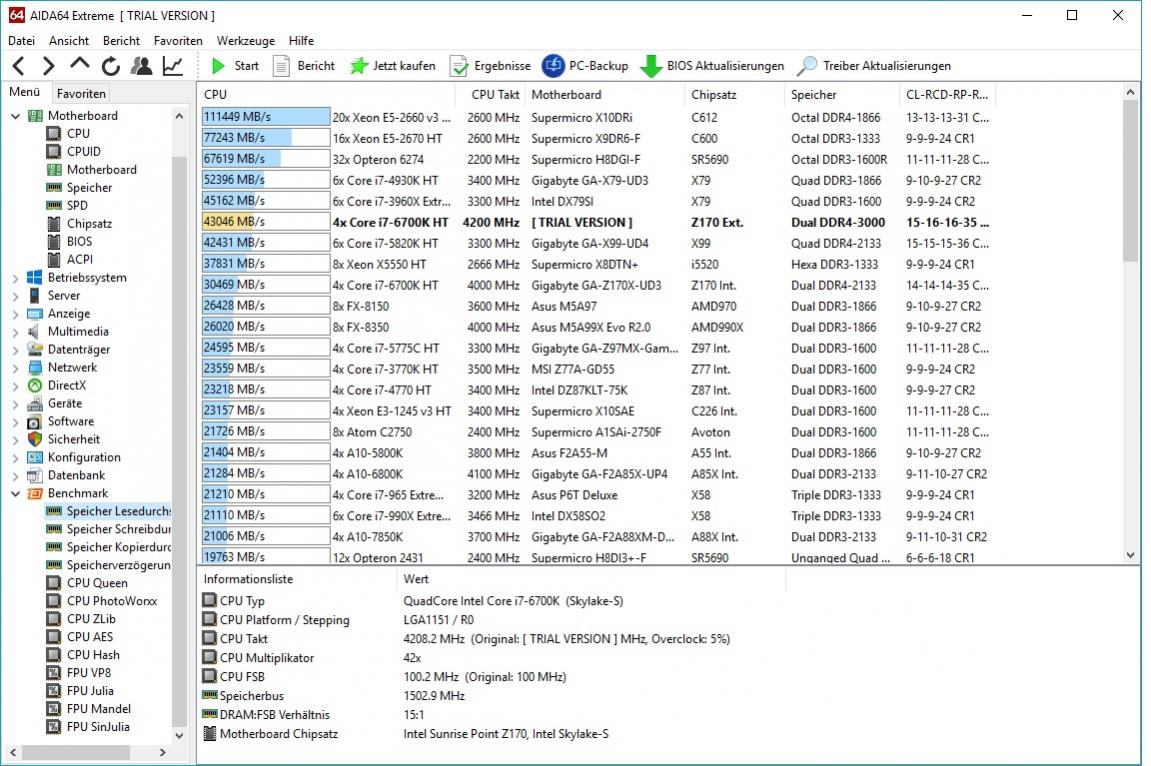Select the Software tree icon item
Viewport: 1151px width, 766px height.
(35, 422)
